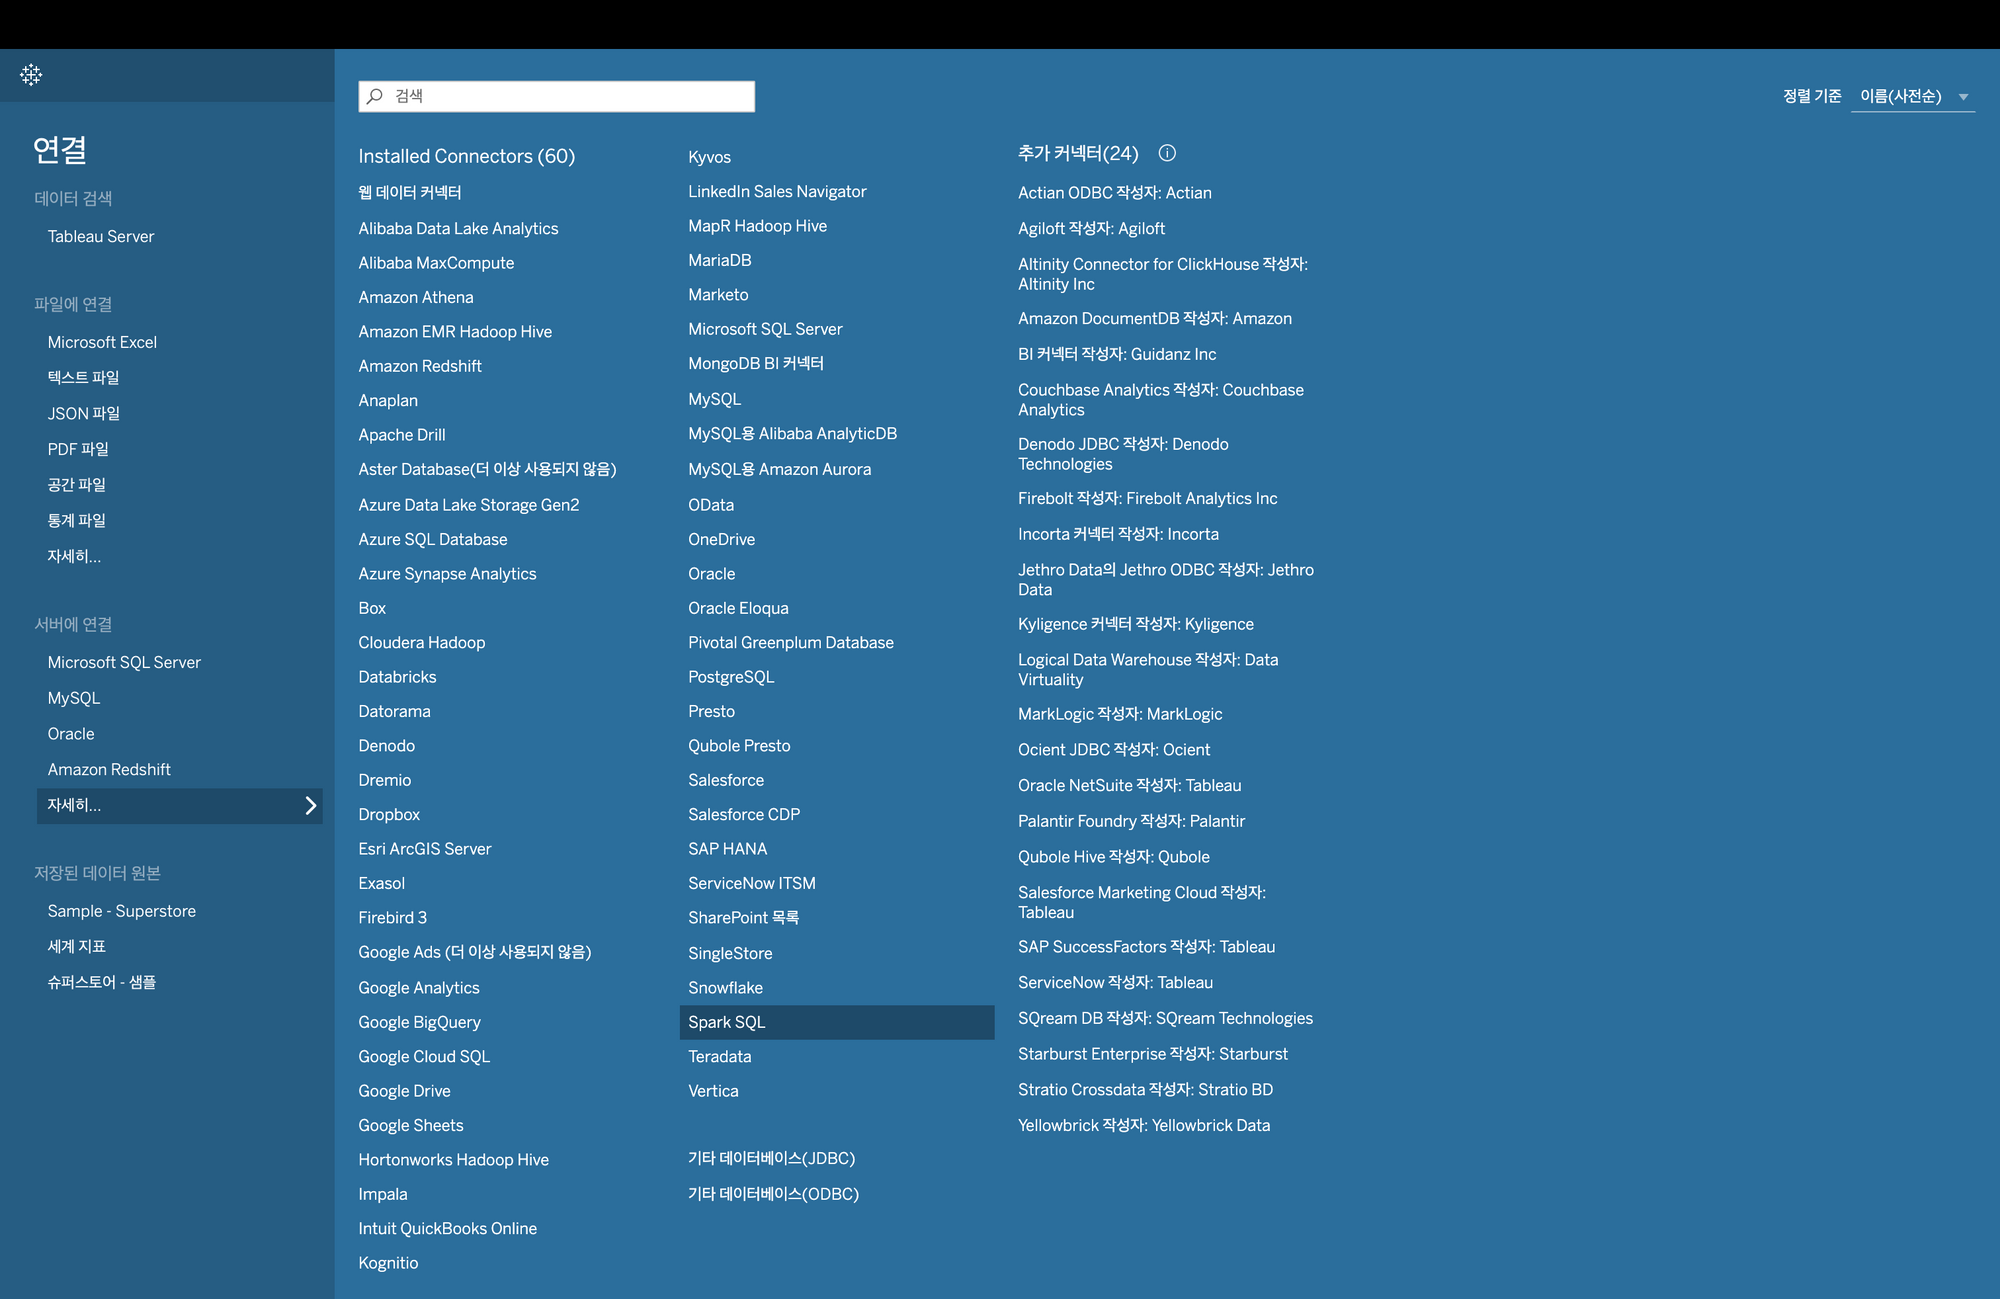Select Microsoft SQL Server in sidebar
This screenshot has height=1299, width=2000.
pyautogui.click(x=124, y=663)
